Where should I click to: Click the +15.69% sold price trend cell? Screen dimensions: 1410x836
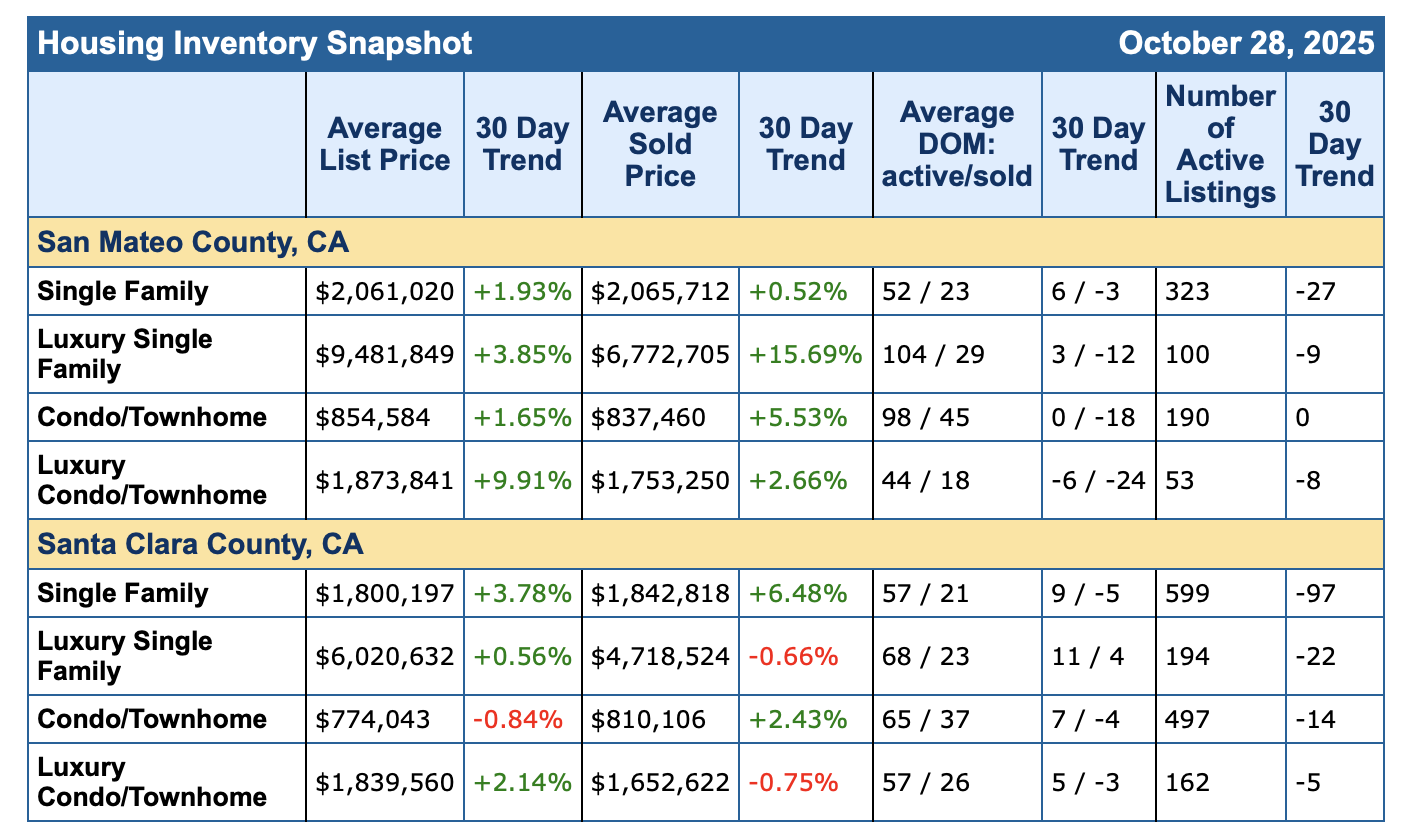point(805,354)
